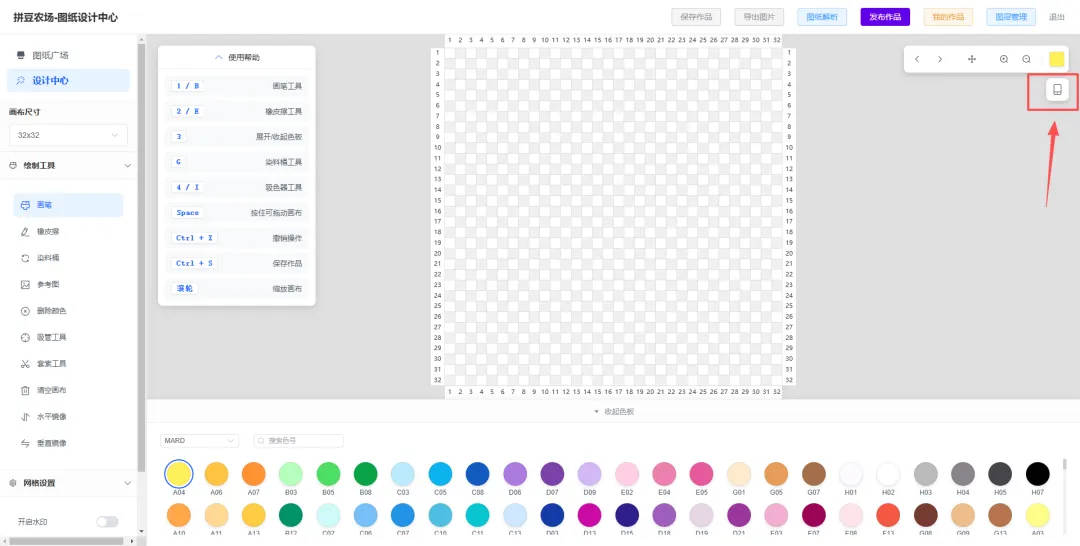This screenshot has width=1080, height=546.
Task: Expand the 网格设置 section
Action: pyautogui.click(x=68, y=483)
